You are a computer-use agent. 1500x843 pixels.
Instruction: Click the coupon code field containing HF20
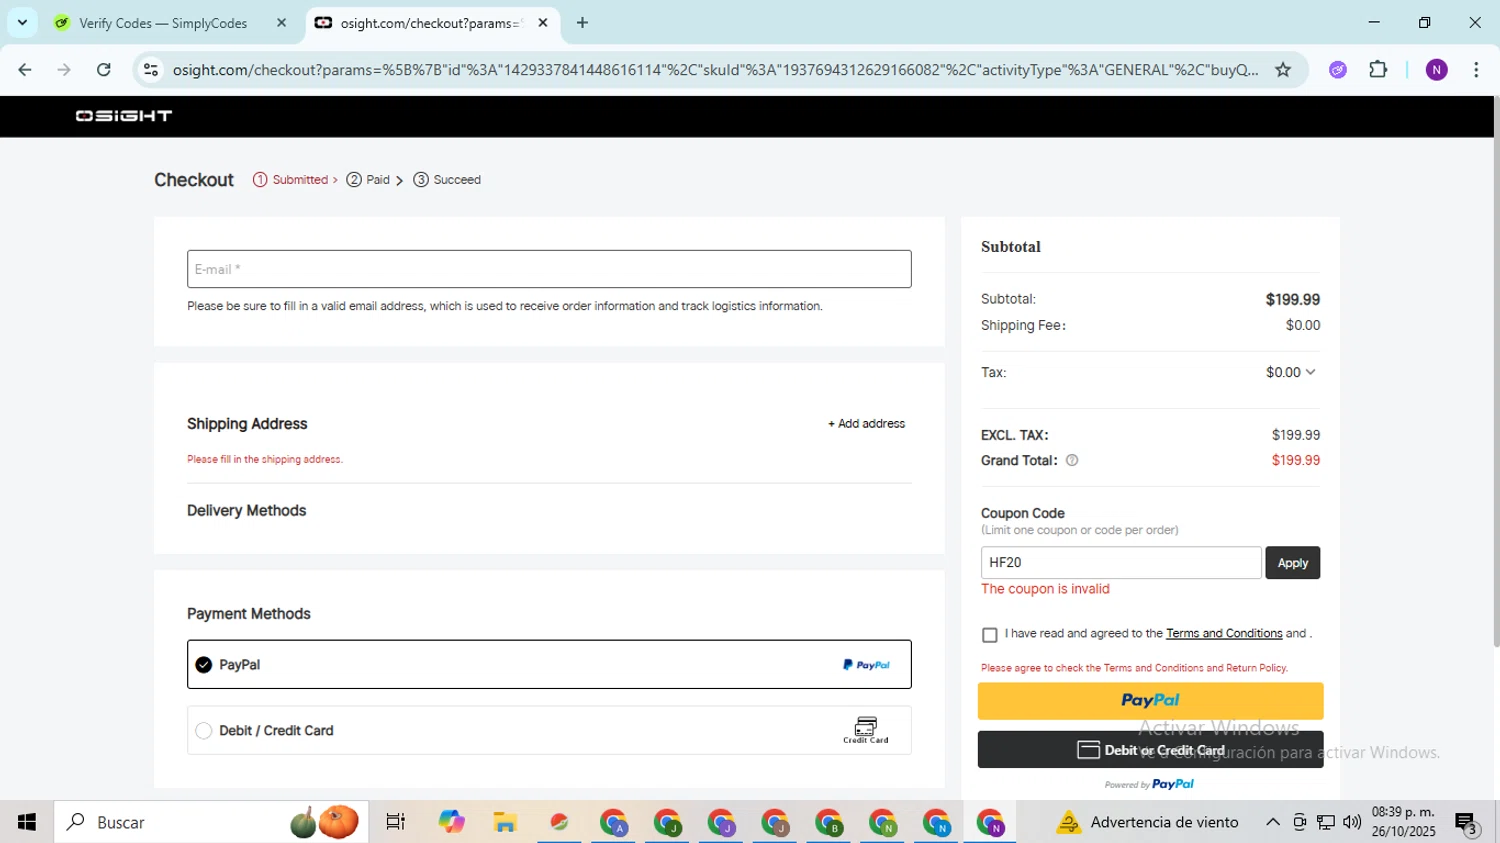[1121, 563]
